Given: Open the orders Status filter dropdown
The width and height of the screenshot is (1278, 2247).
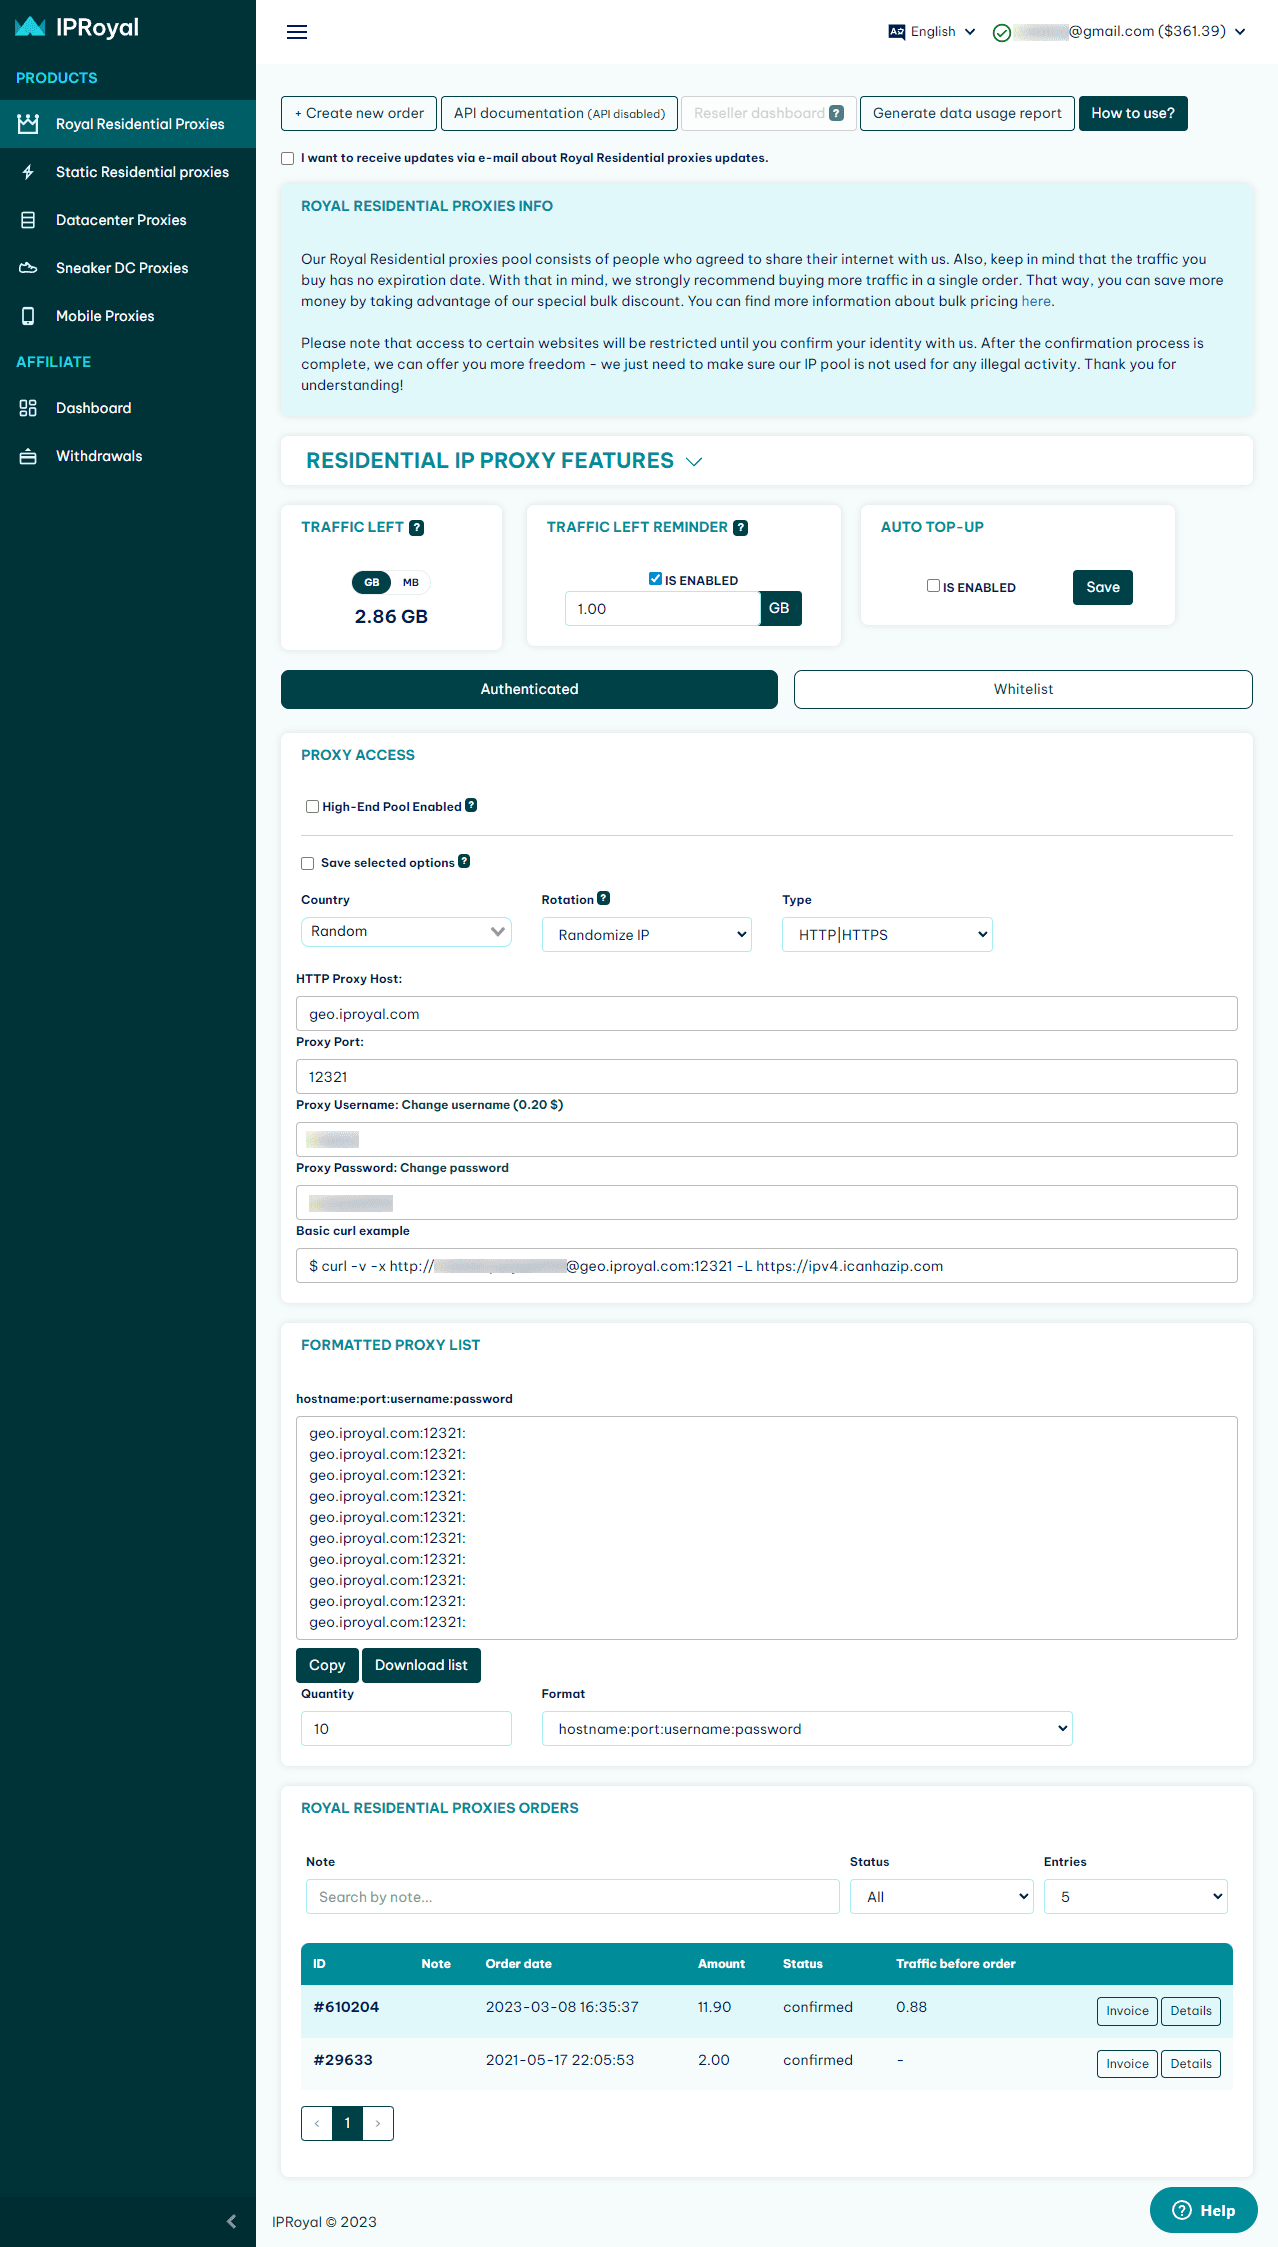Looking at the screenshot, I should (941, 1897).
